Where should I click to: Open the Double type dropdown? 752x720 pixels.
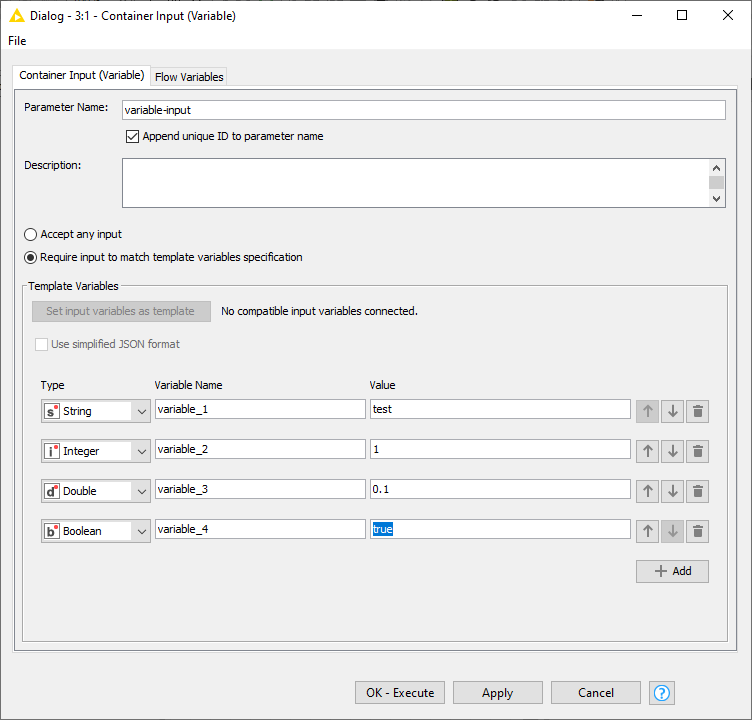96,491
